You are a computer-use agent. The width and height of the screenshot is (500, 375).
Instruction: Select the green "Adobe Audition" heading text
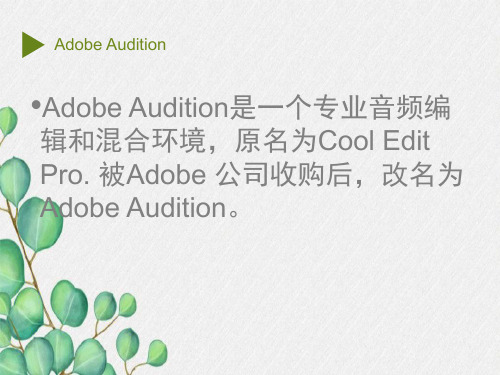click(x=110, y=45)
